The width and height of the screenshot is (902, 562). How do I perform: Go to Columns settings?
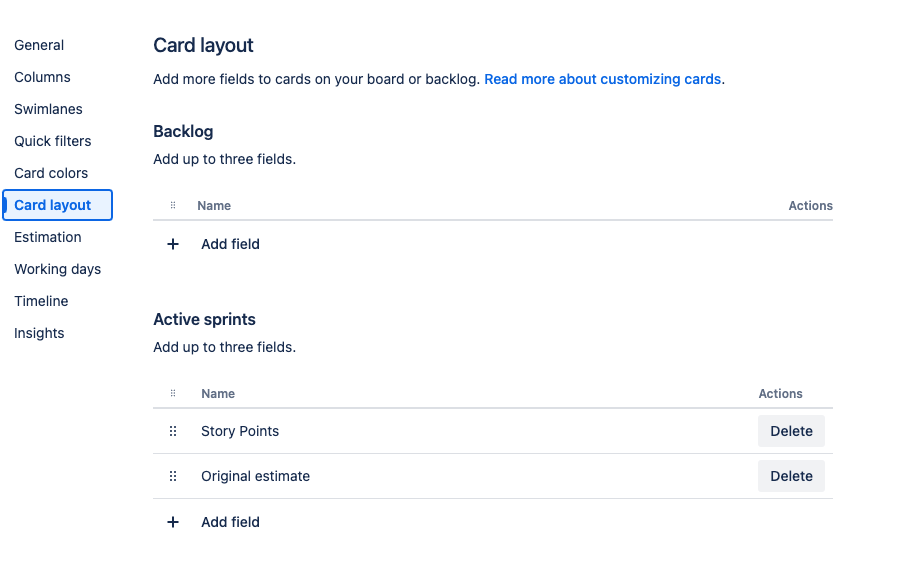(43, 77)
